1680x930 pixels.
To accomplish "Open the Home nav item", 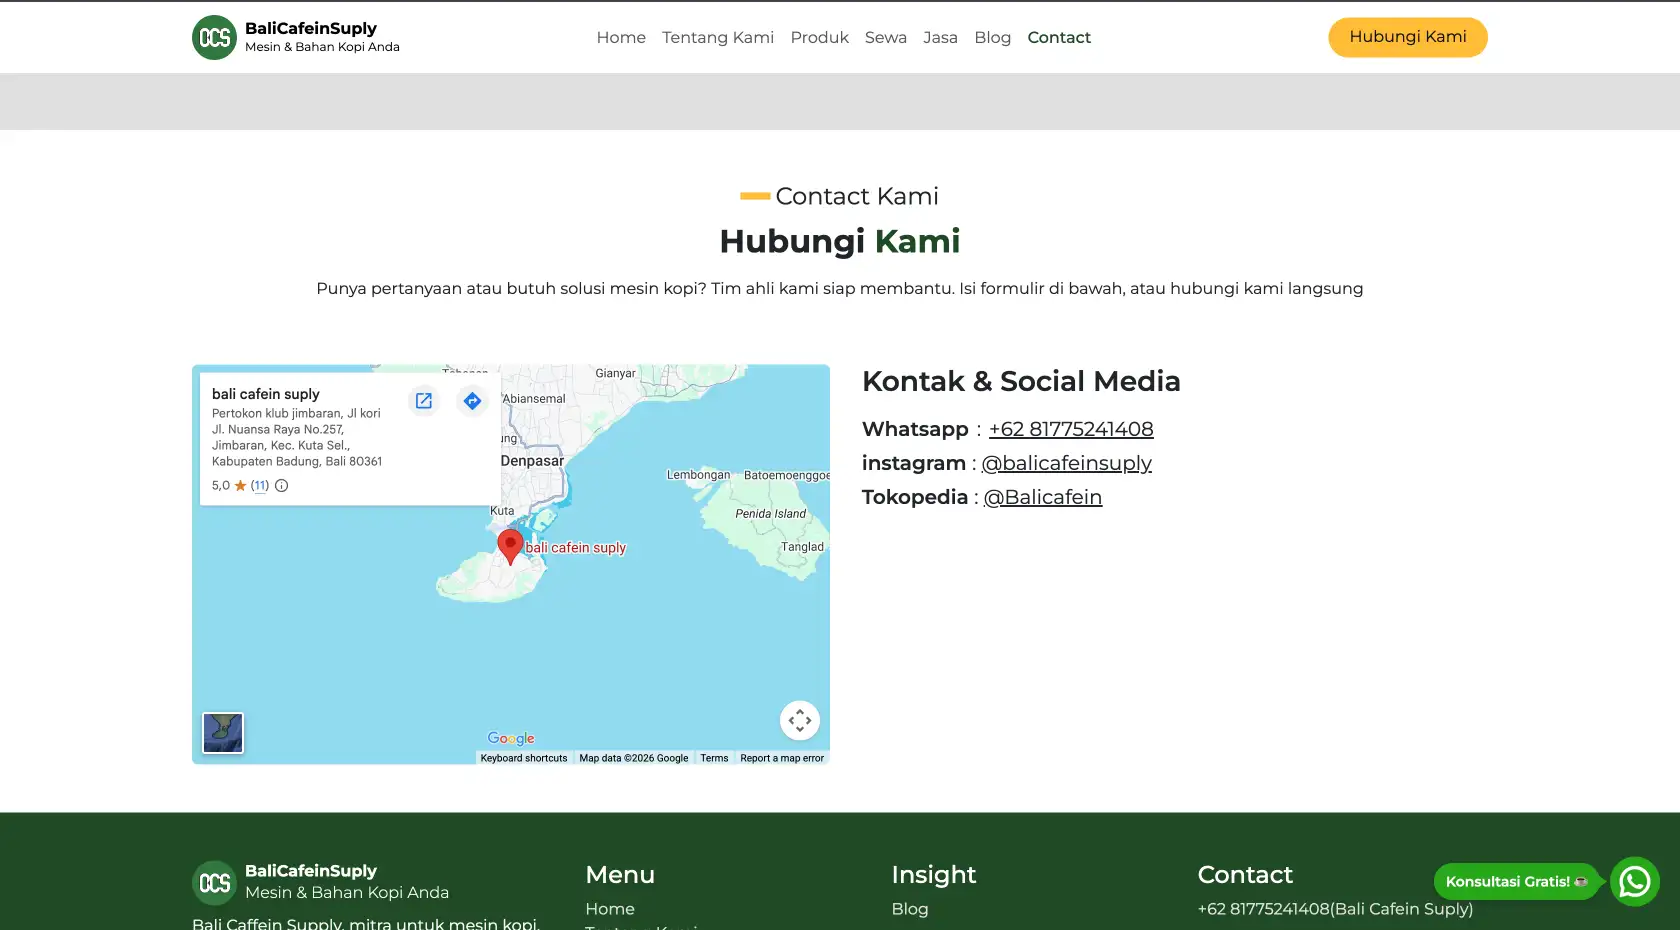I will [621, 37].
